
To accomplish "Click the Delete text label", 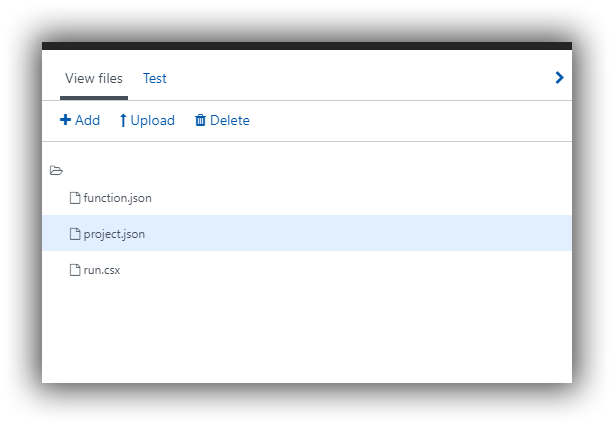I will tap(230, 120).
